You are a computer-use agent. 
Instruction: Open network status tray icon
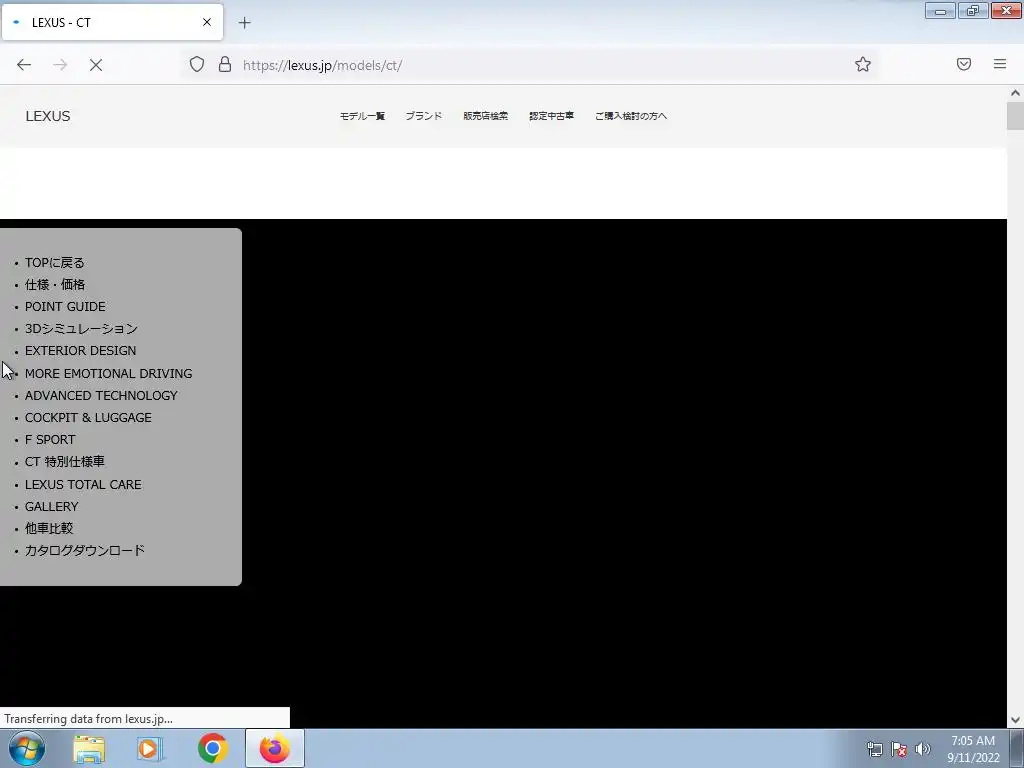coord(874,749)
